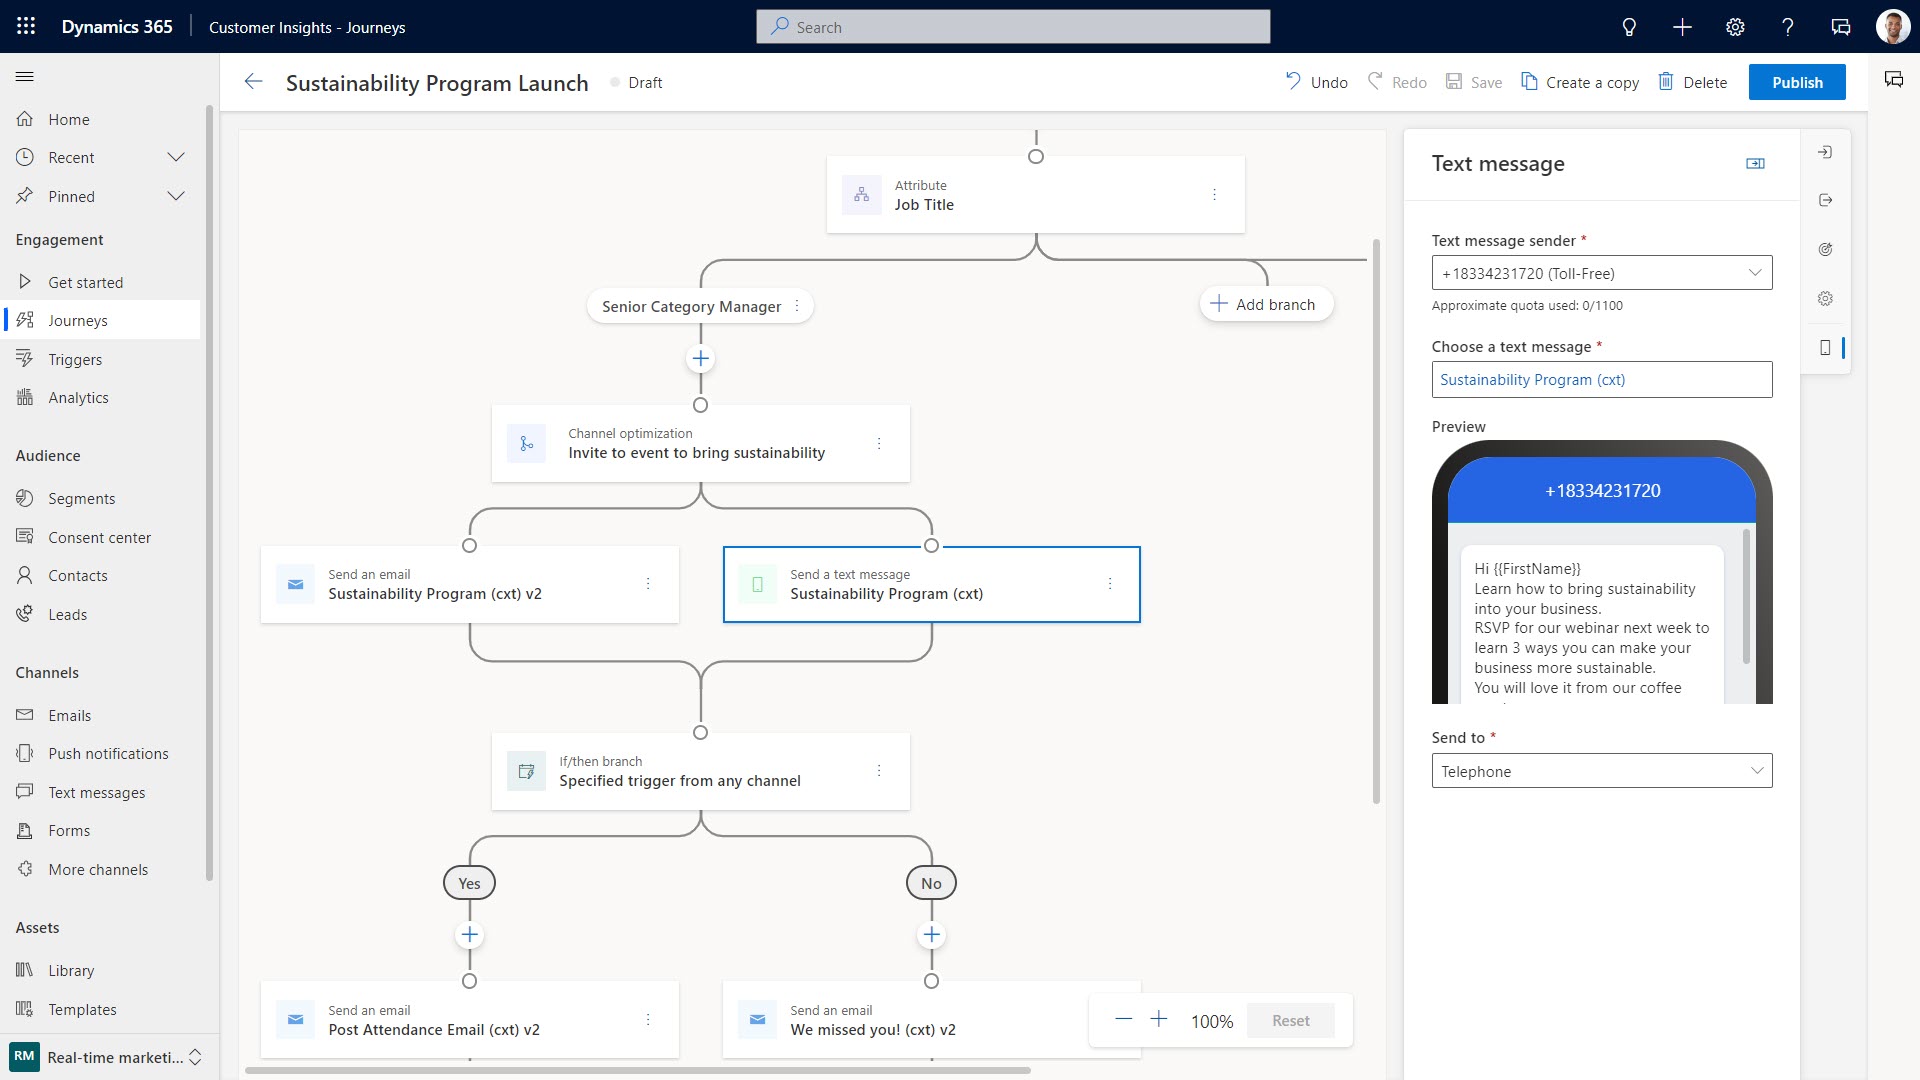Viewport: 1920px width, 1080px height.
Task: Open the lightbulb help suggestions in top bar
Action: (x=1628, y=27)
